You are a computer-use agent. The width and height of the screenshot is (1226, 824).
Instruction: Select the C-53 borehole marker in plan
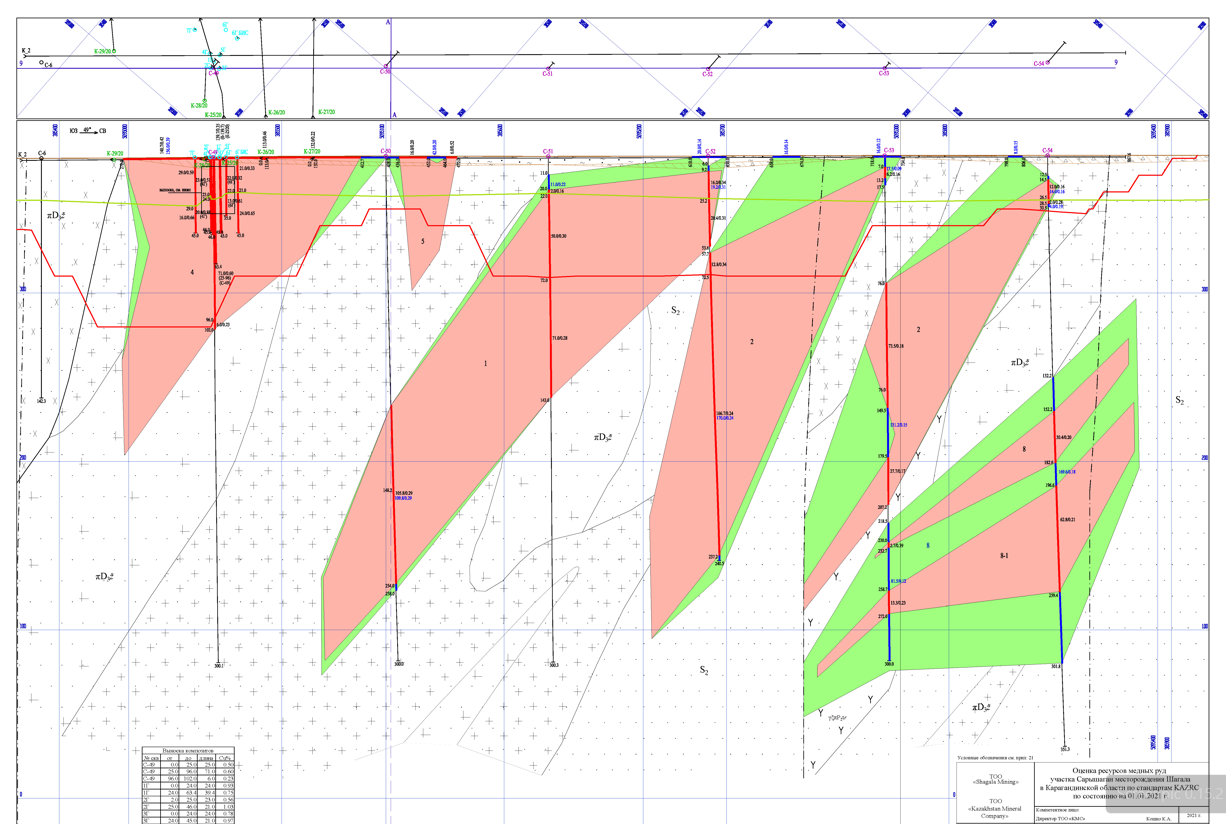coord(884,70)
